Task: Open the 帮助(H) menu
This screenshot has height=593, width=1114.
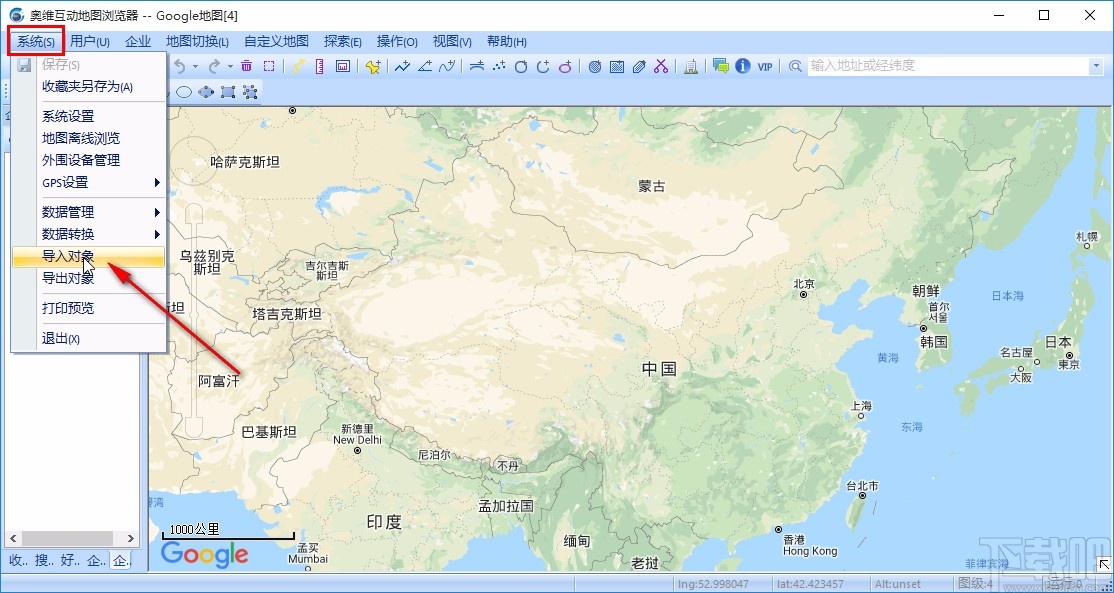Action: pos(507,41)
